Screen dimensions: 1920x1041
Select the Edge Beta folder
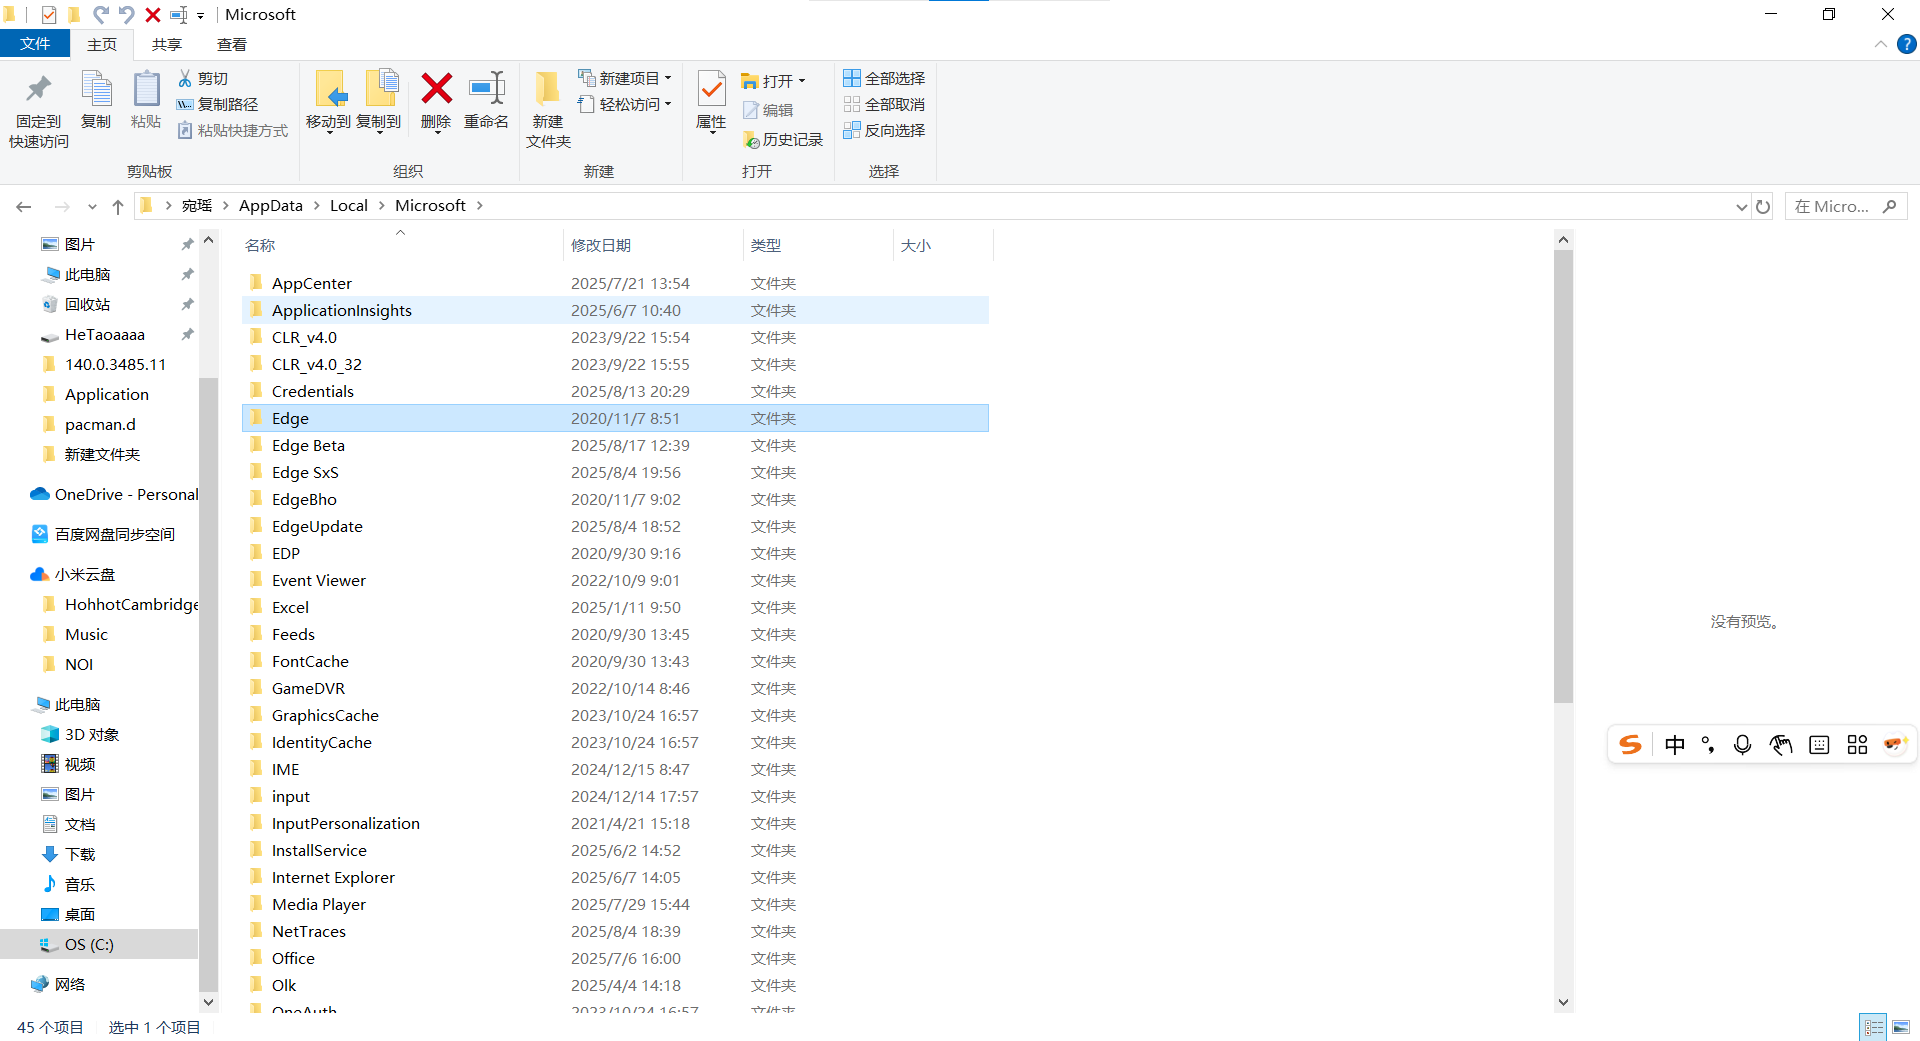(x=615, y=445)
